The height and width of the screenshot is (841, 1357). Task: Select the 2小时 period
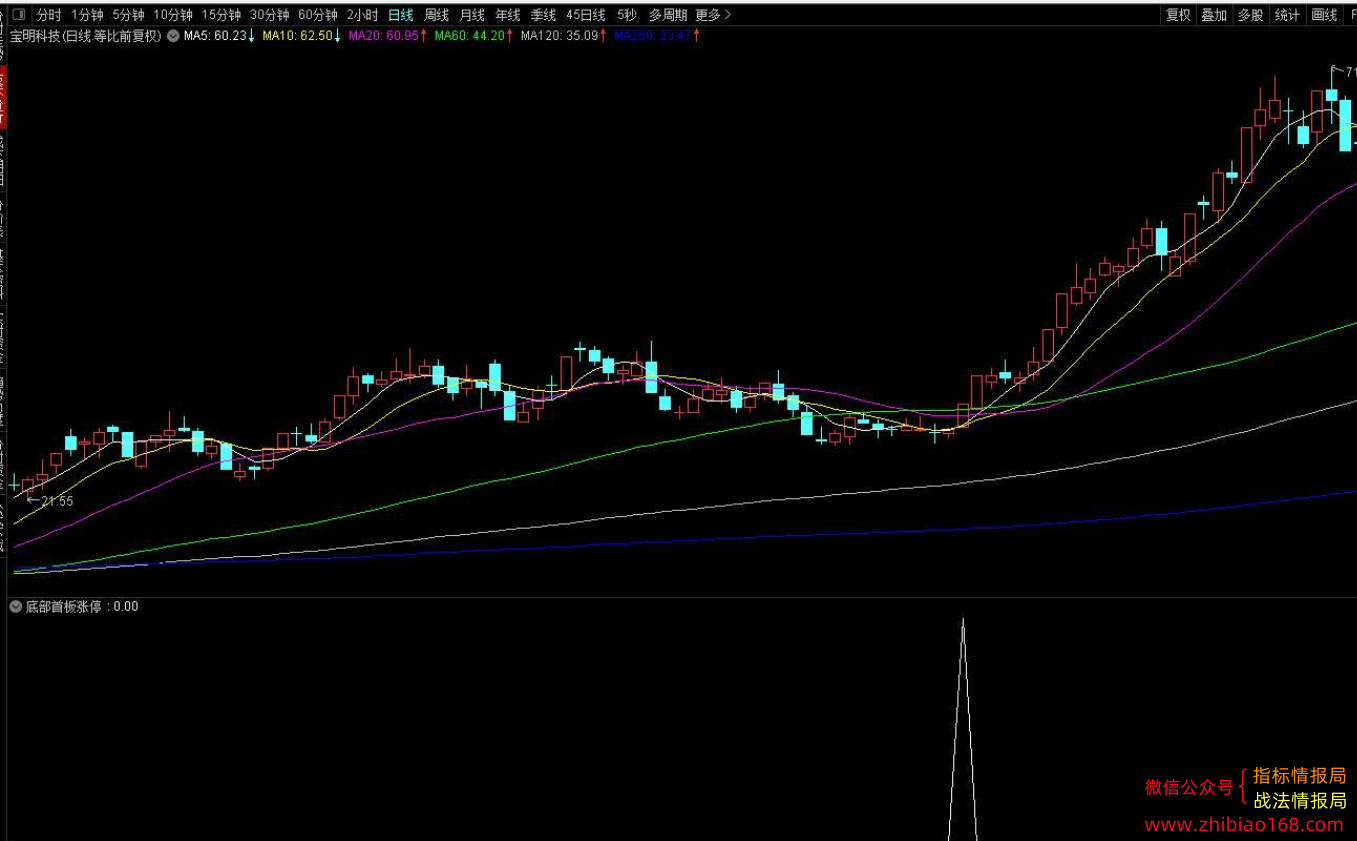(362, 15)
